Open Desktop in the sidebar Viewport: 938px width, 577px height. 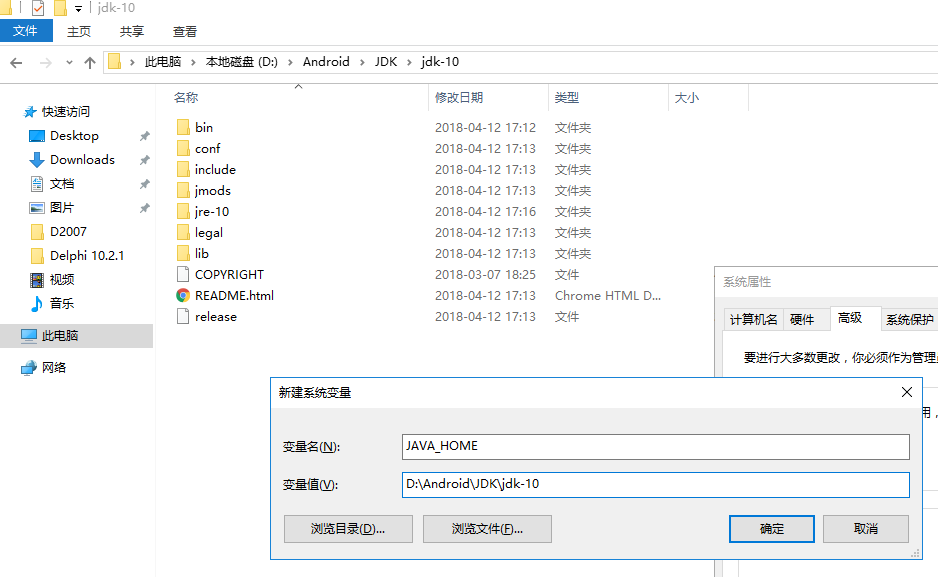pyautogui.click(x=74, y=136)
